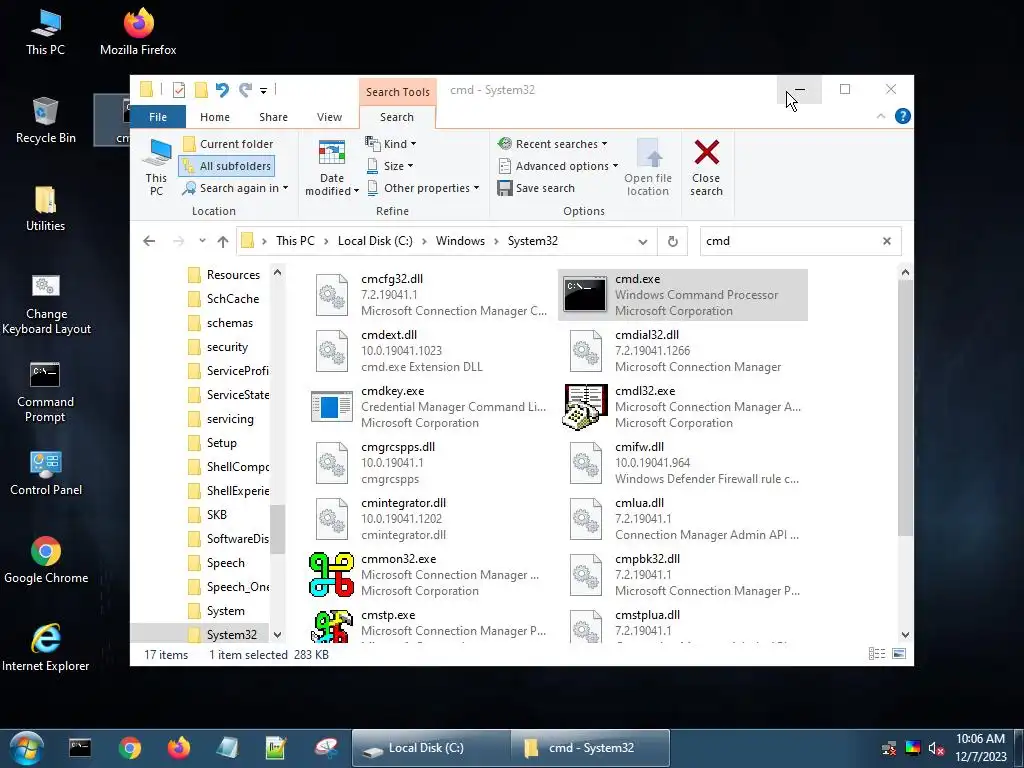
Task: Click the red X Close search button
Action: (x=707, y=167)
